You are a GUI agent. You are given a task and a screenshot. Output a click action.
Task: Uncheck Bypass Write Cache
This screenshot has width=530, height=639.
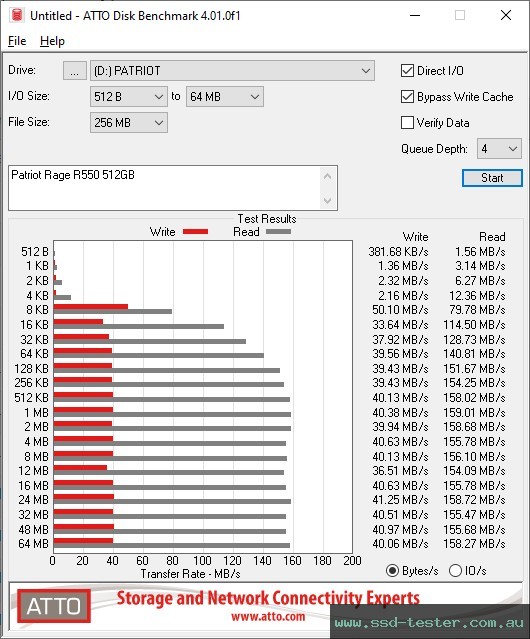(407, 97)
